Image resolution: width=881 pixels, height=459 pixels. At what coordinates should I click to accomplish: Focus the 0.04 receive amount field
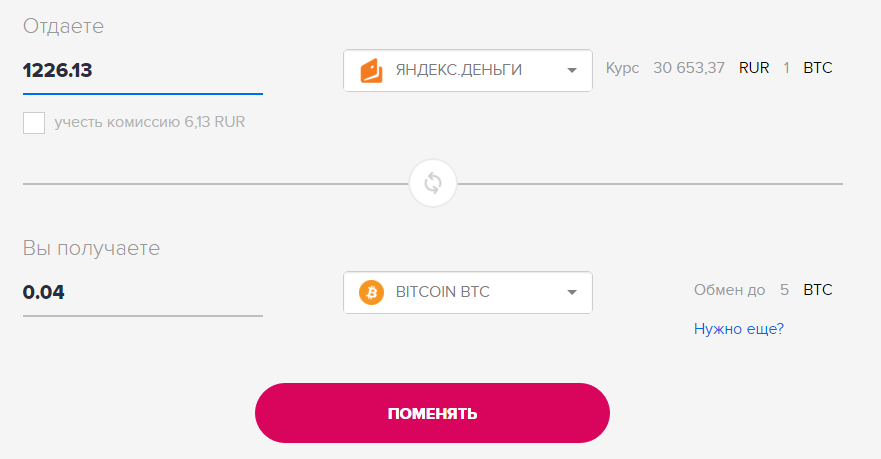tap(142, 293)
